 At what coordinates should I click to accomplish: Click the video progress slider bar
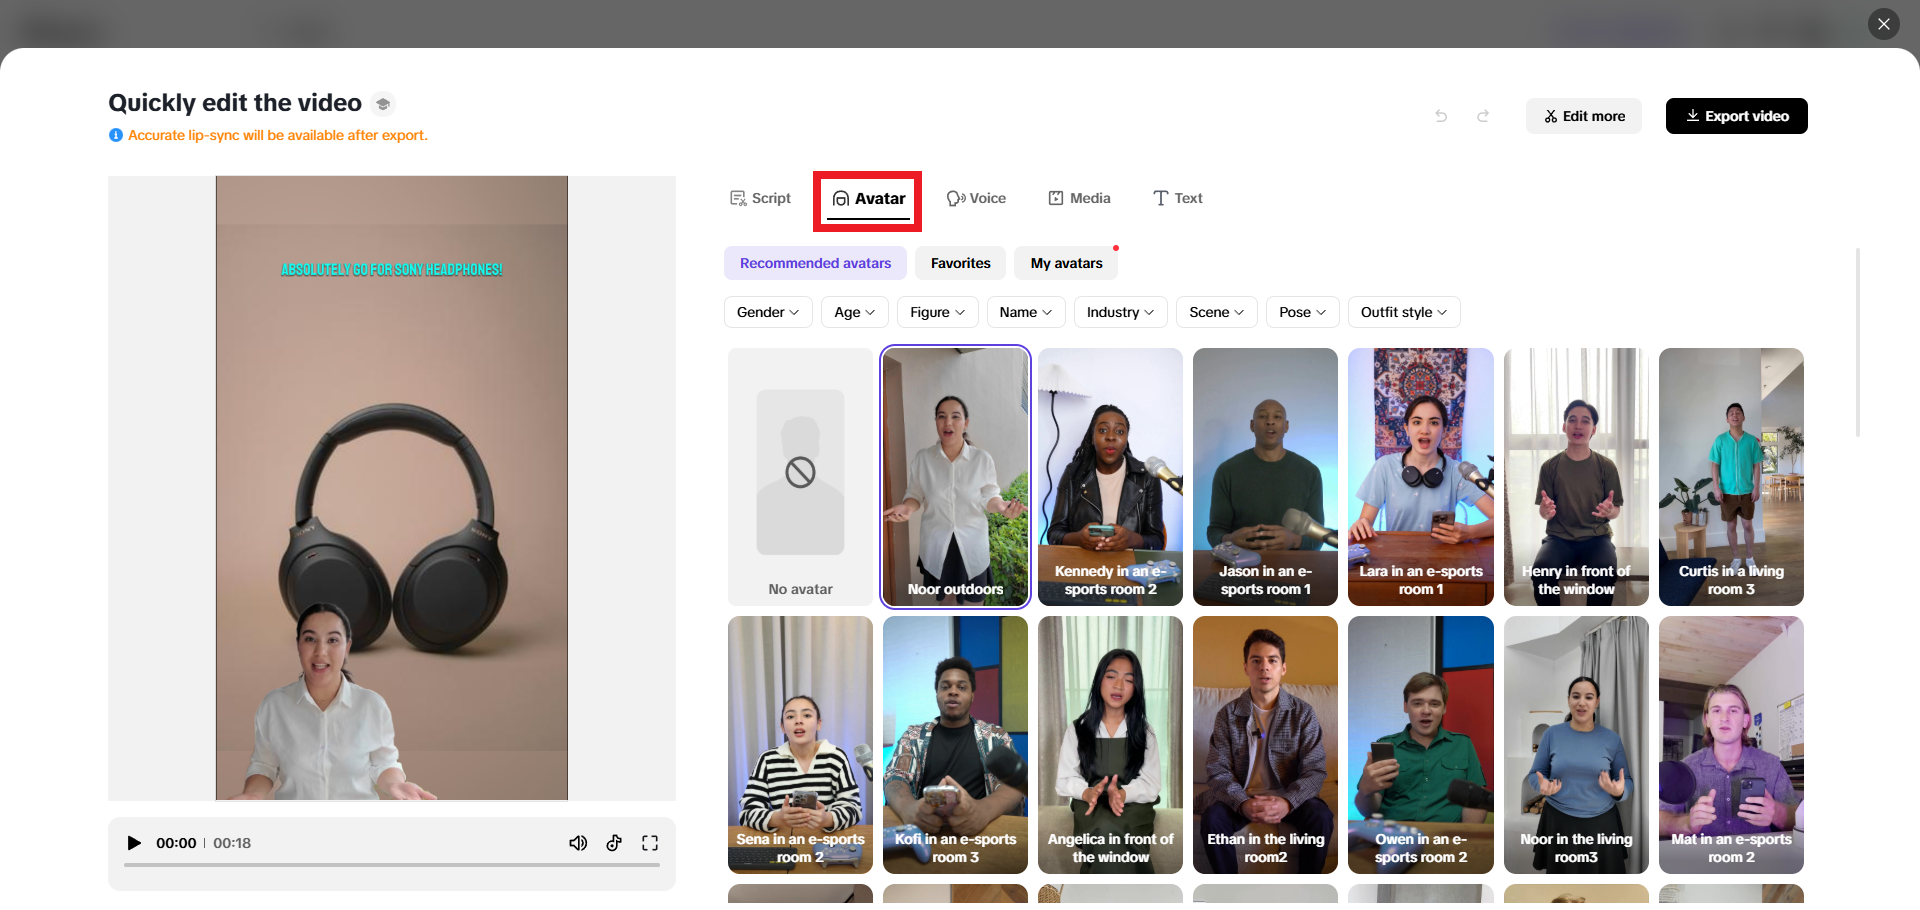tap(391, 865)
